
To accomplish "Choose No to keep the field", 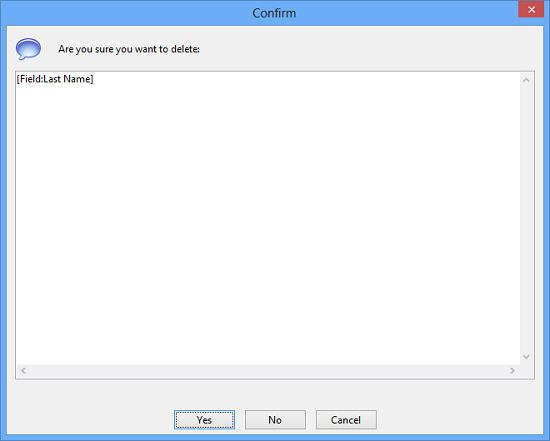I will [275, 420].
